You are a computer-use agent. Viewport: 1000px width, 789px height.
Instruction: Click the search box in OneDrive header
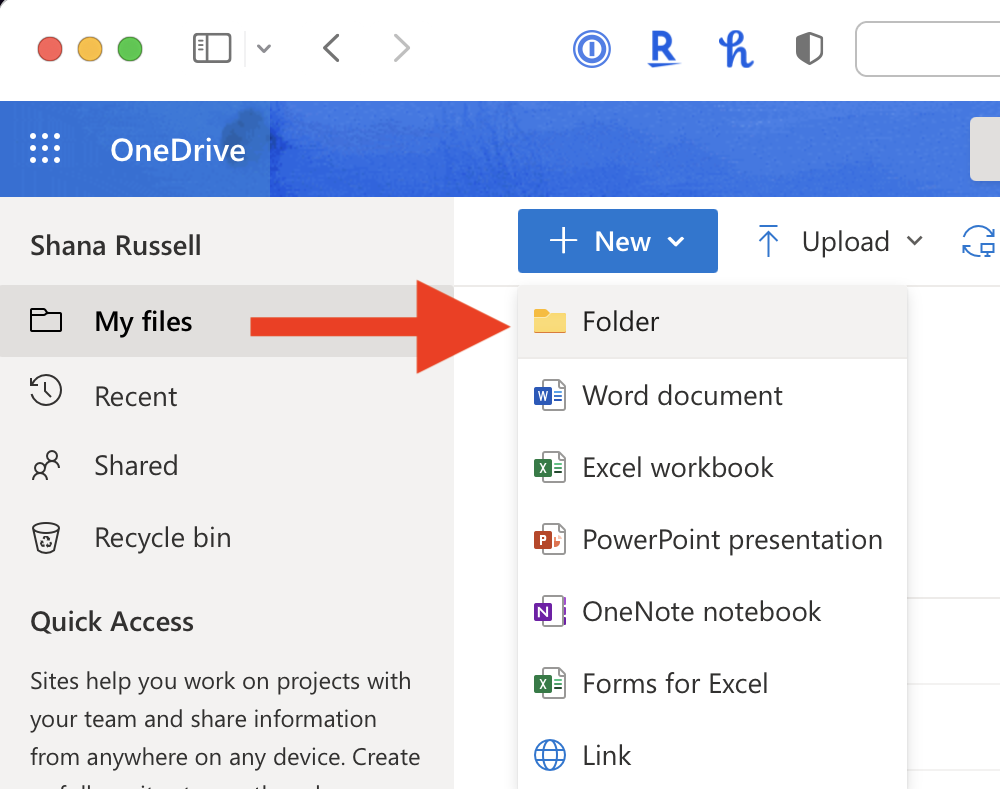click(985, 149)
